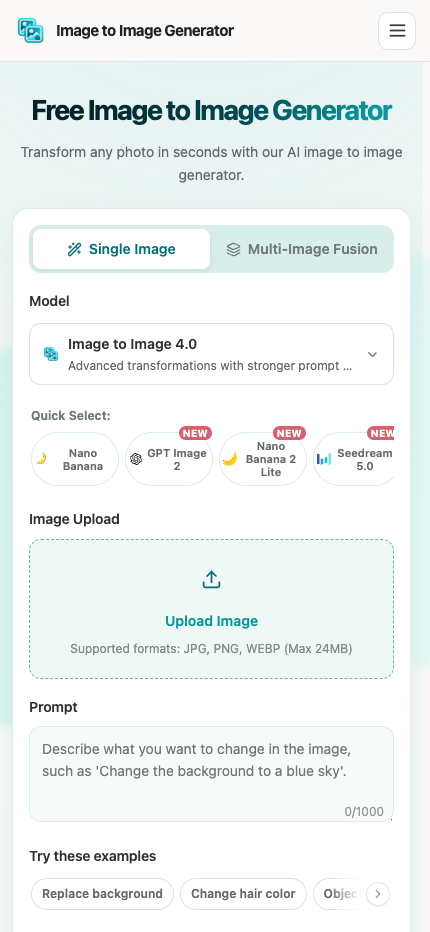Click the Image to Image Generator logo icon

coord(30,30)
